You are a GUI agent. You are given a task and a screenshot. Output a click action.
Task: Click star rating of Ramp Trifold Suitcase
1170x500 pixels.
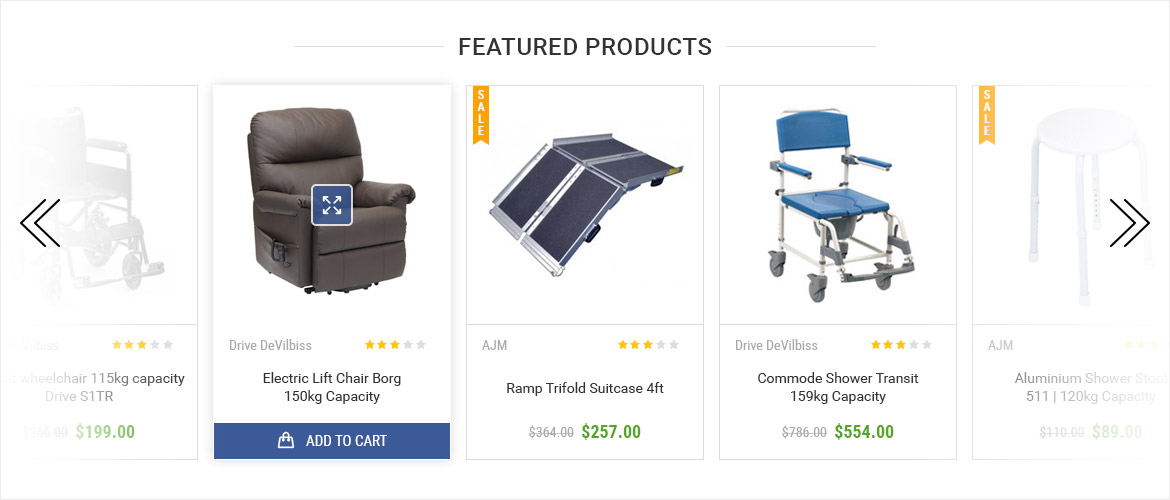(648, 345)
